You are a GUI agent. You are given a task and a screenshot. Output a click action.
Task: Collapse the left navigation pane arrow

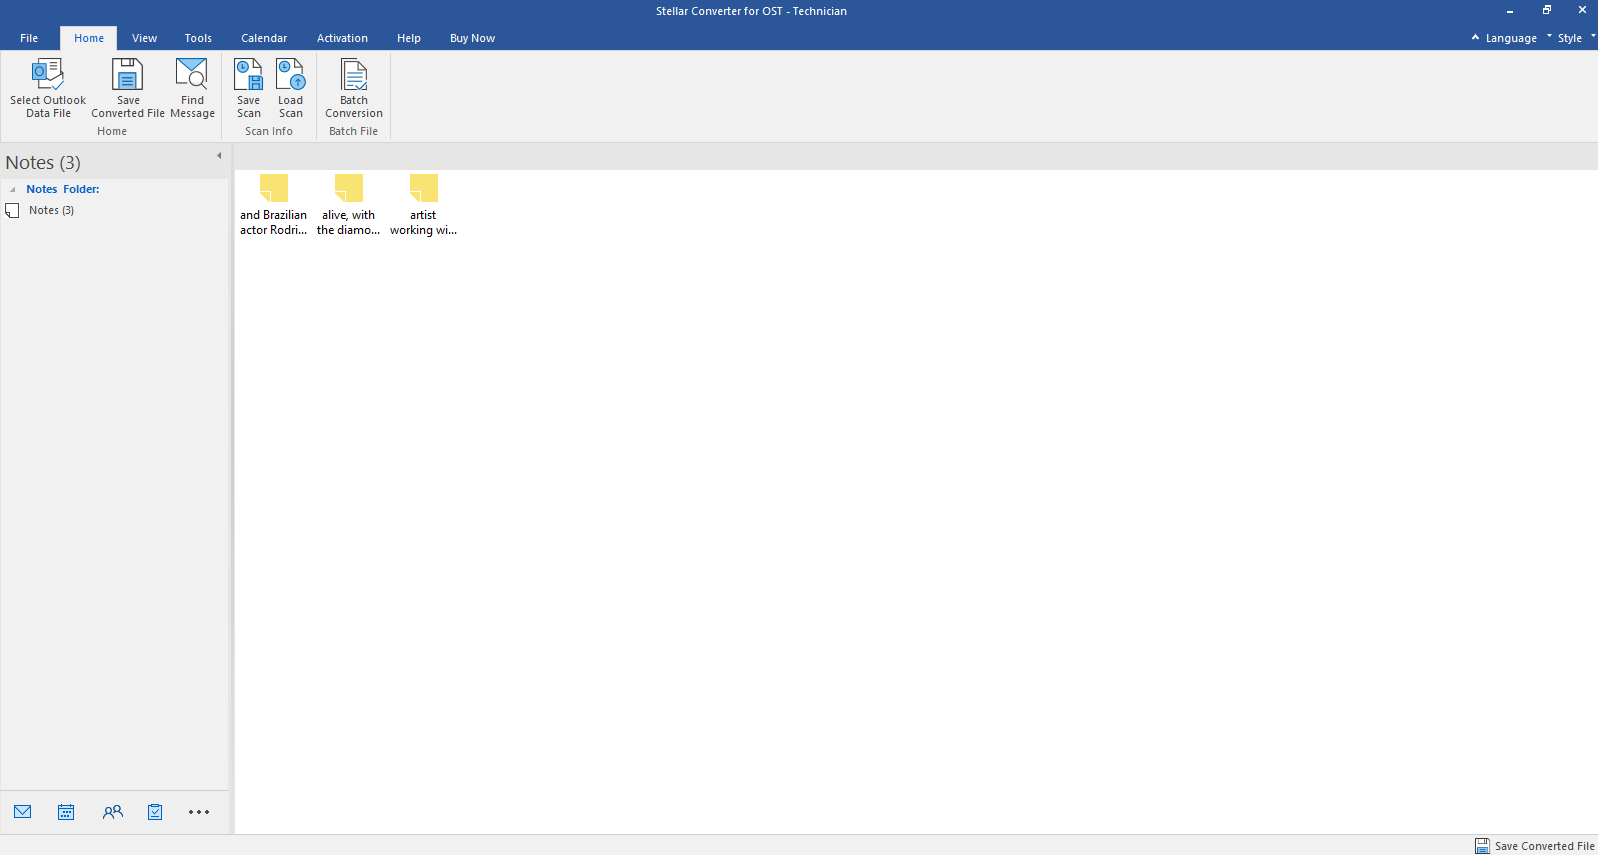(219, 155)
